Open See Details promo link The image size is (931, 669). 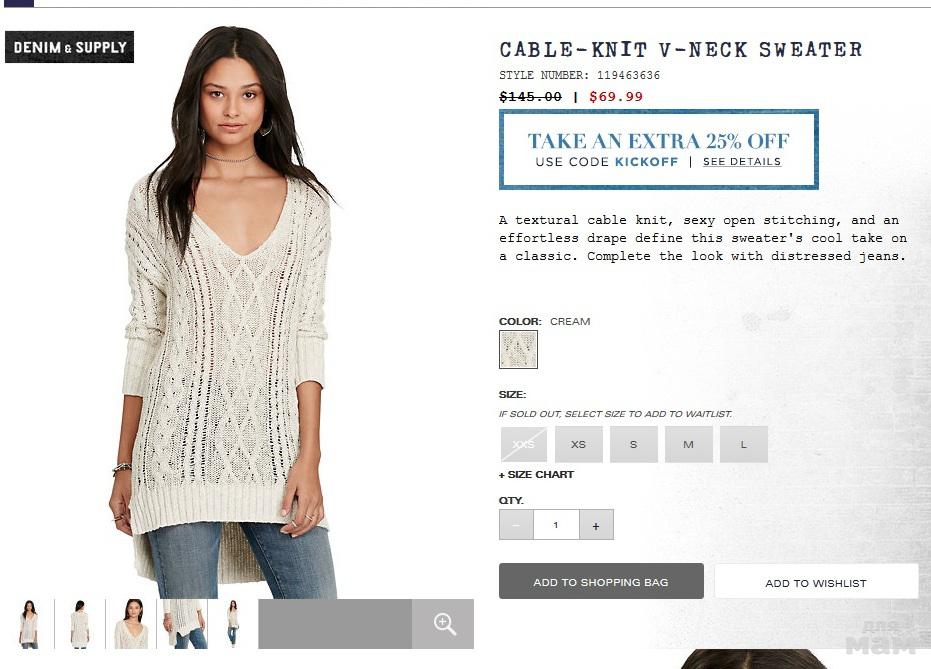click(x=742, y=161)
